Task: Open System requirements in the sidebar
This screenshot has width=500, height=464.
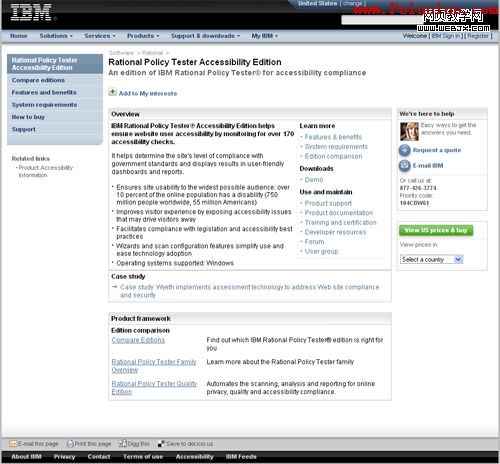Action: click(44, 105)
